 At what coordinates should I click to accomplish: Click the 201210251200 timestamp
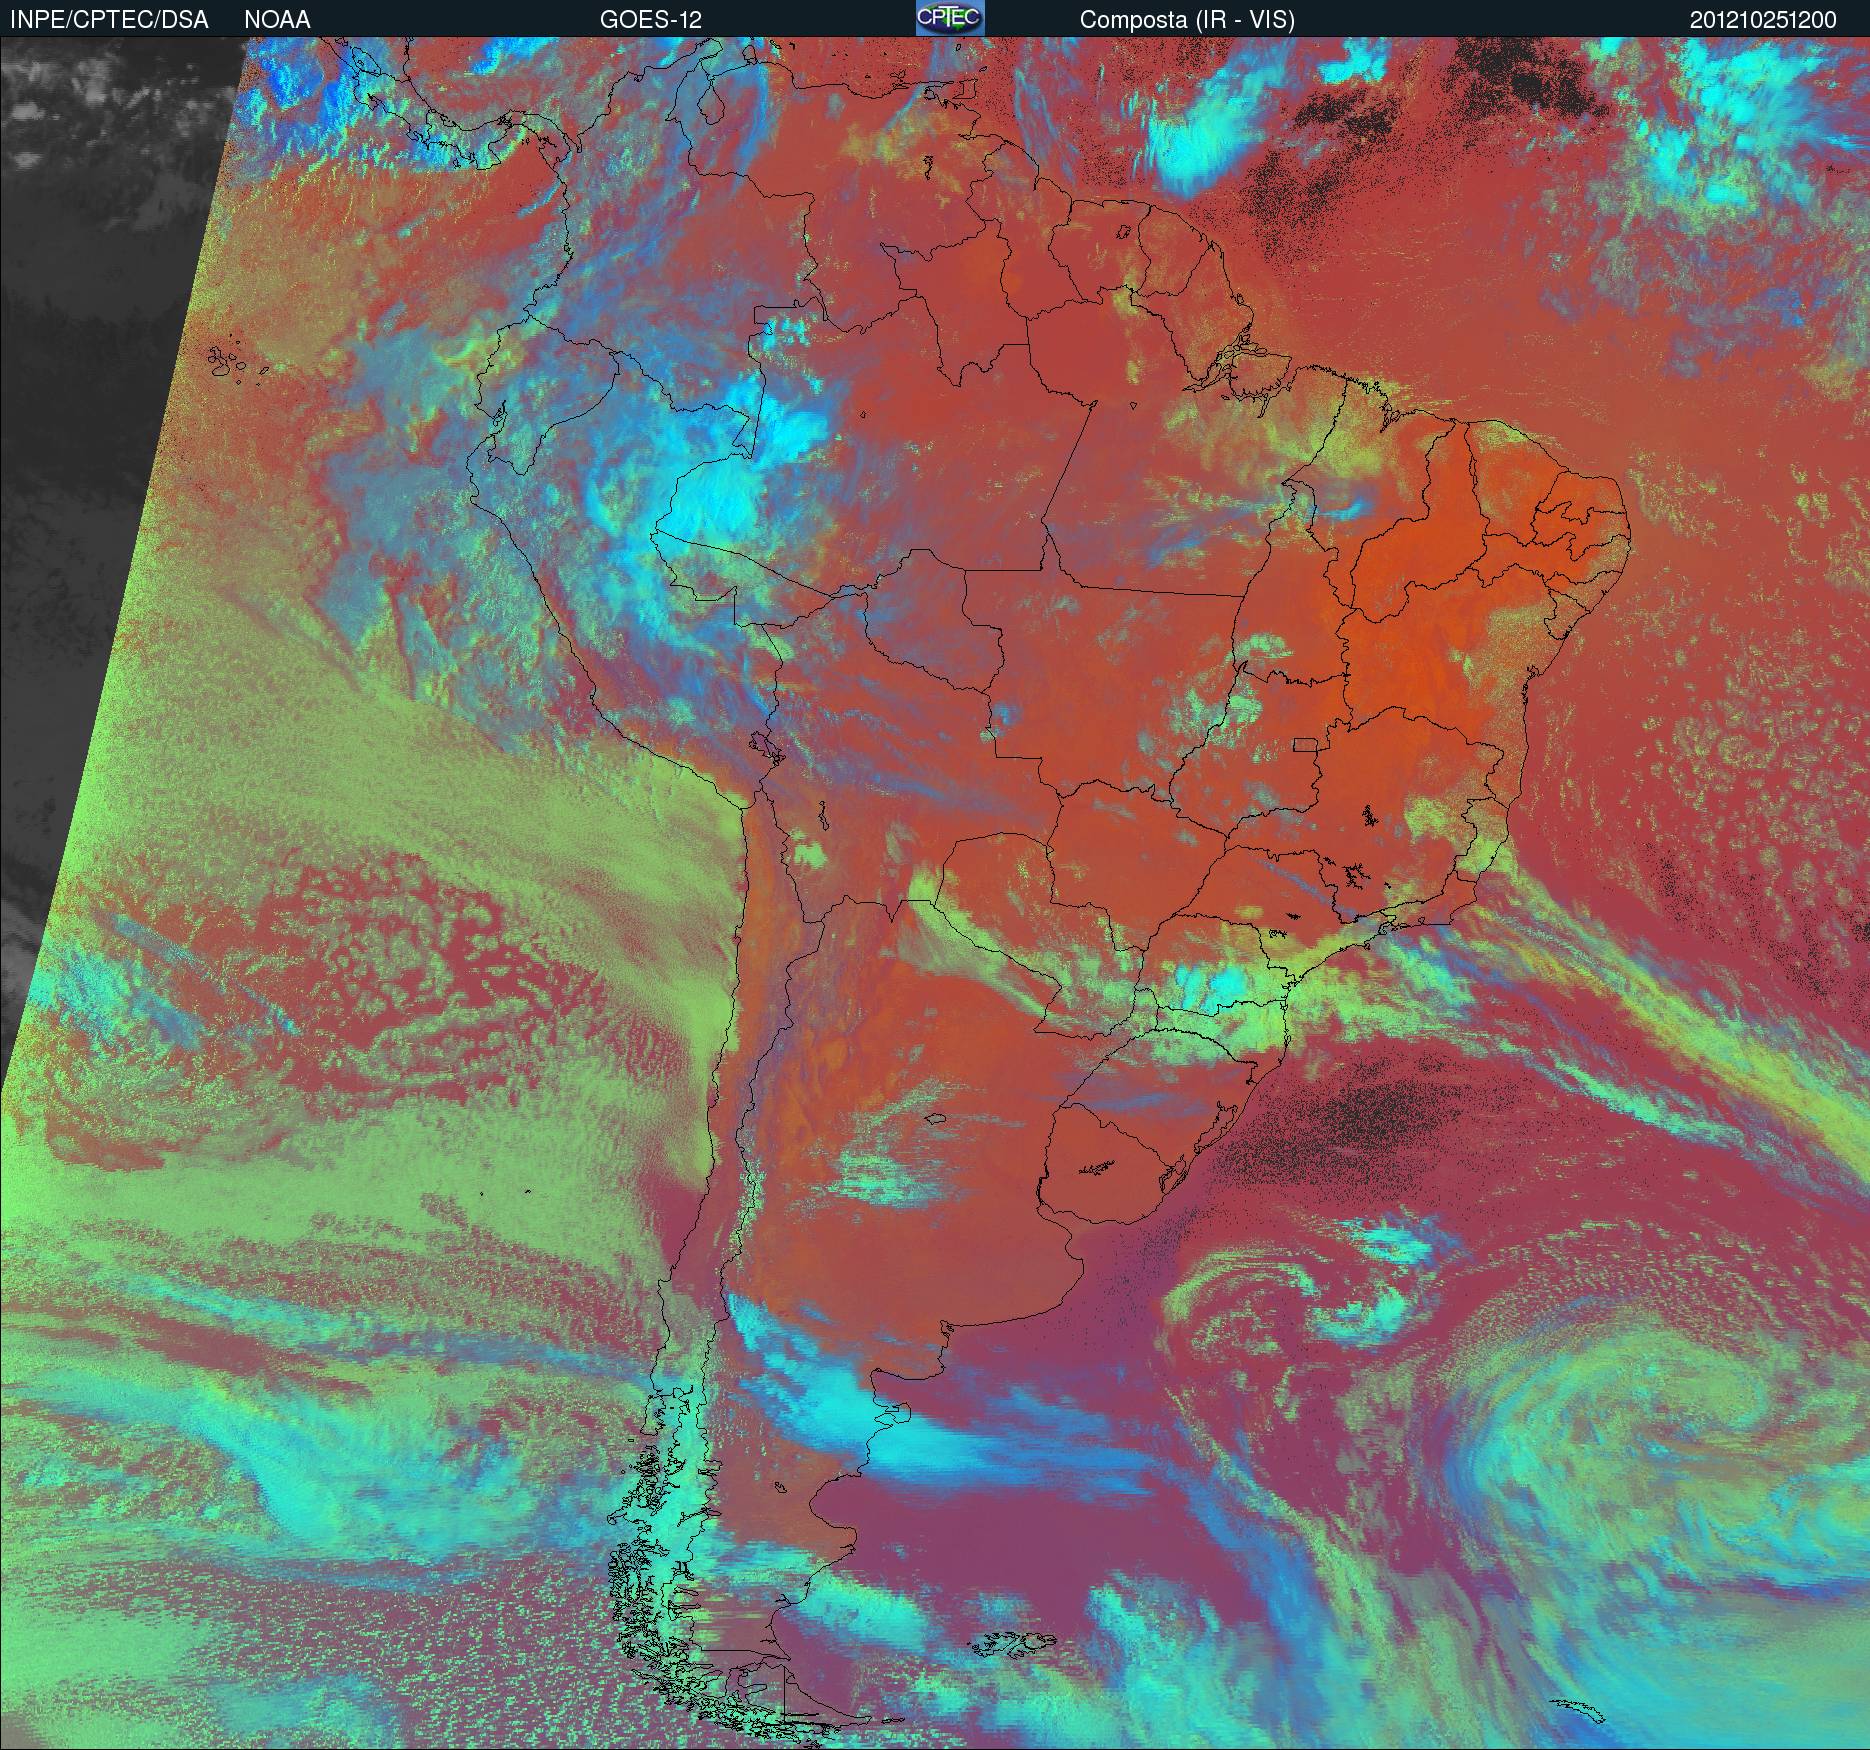point(1763,20)
